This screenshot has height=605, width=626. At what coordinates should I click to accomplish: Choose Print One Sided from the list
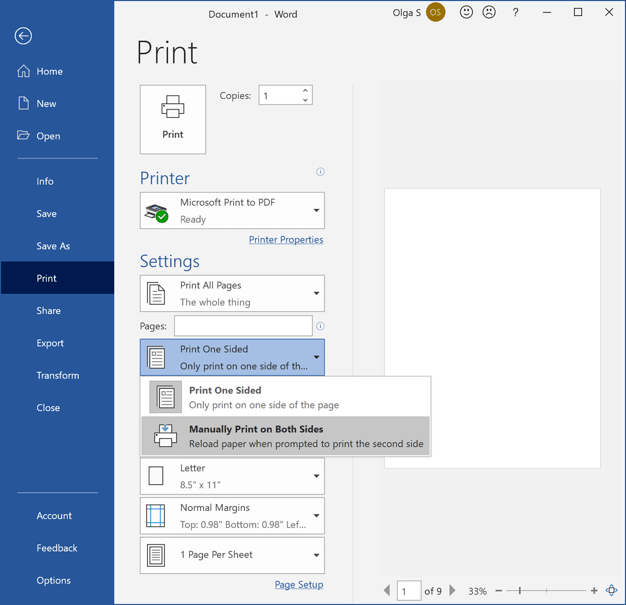286,397
